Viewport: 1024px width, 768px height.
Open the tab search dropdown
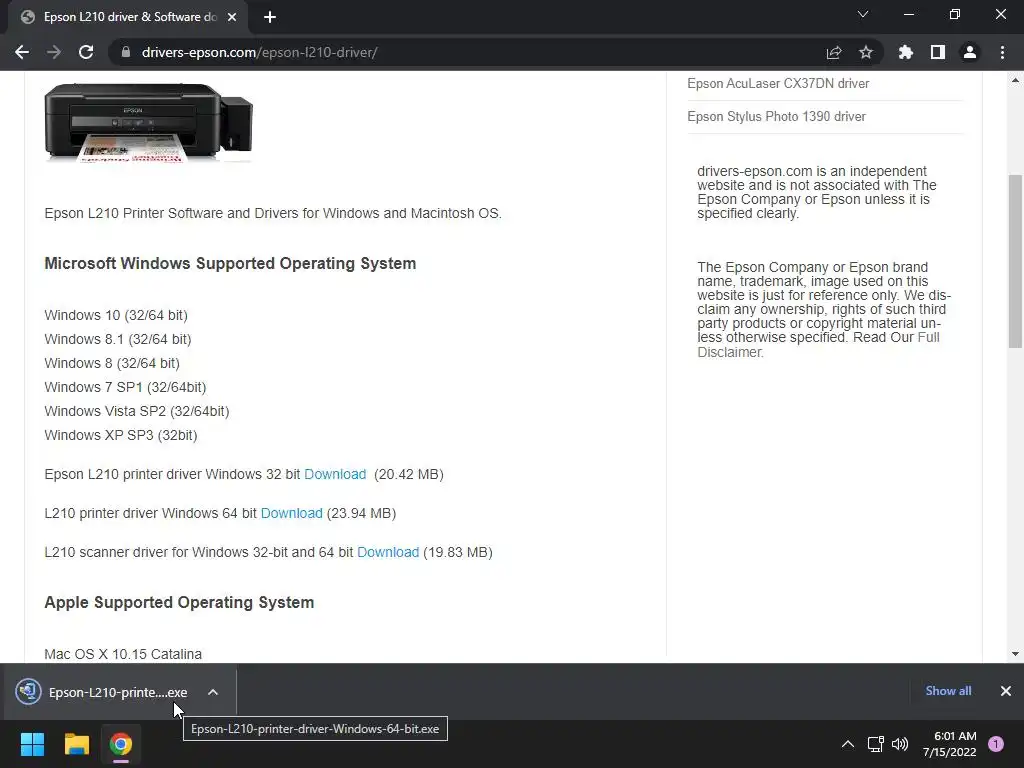[x=863, y=14]
